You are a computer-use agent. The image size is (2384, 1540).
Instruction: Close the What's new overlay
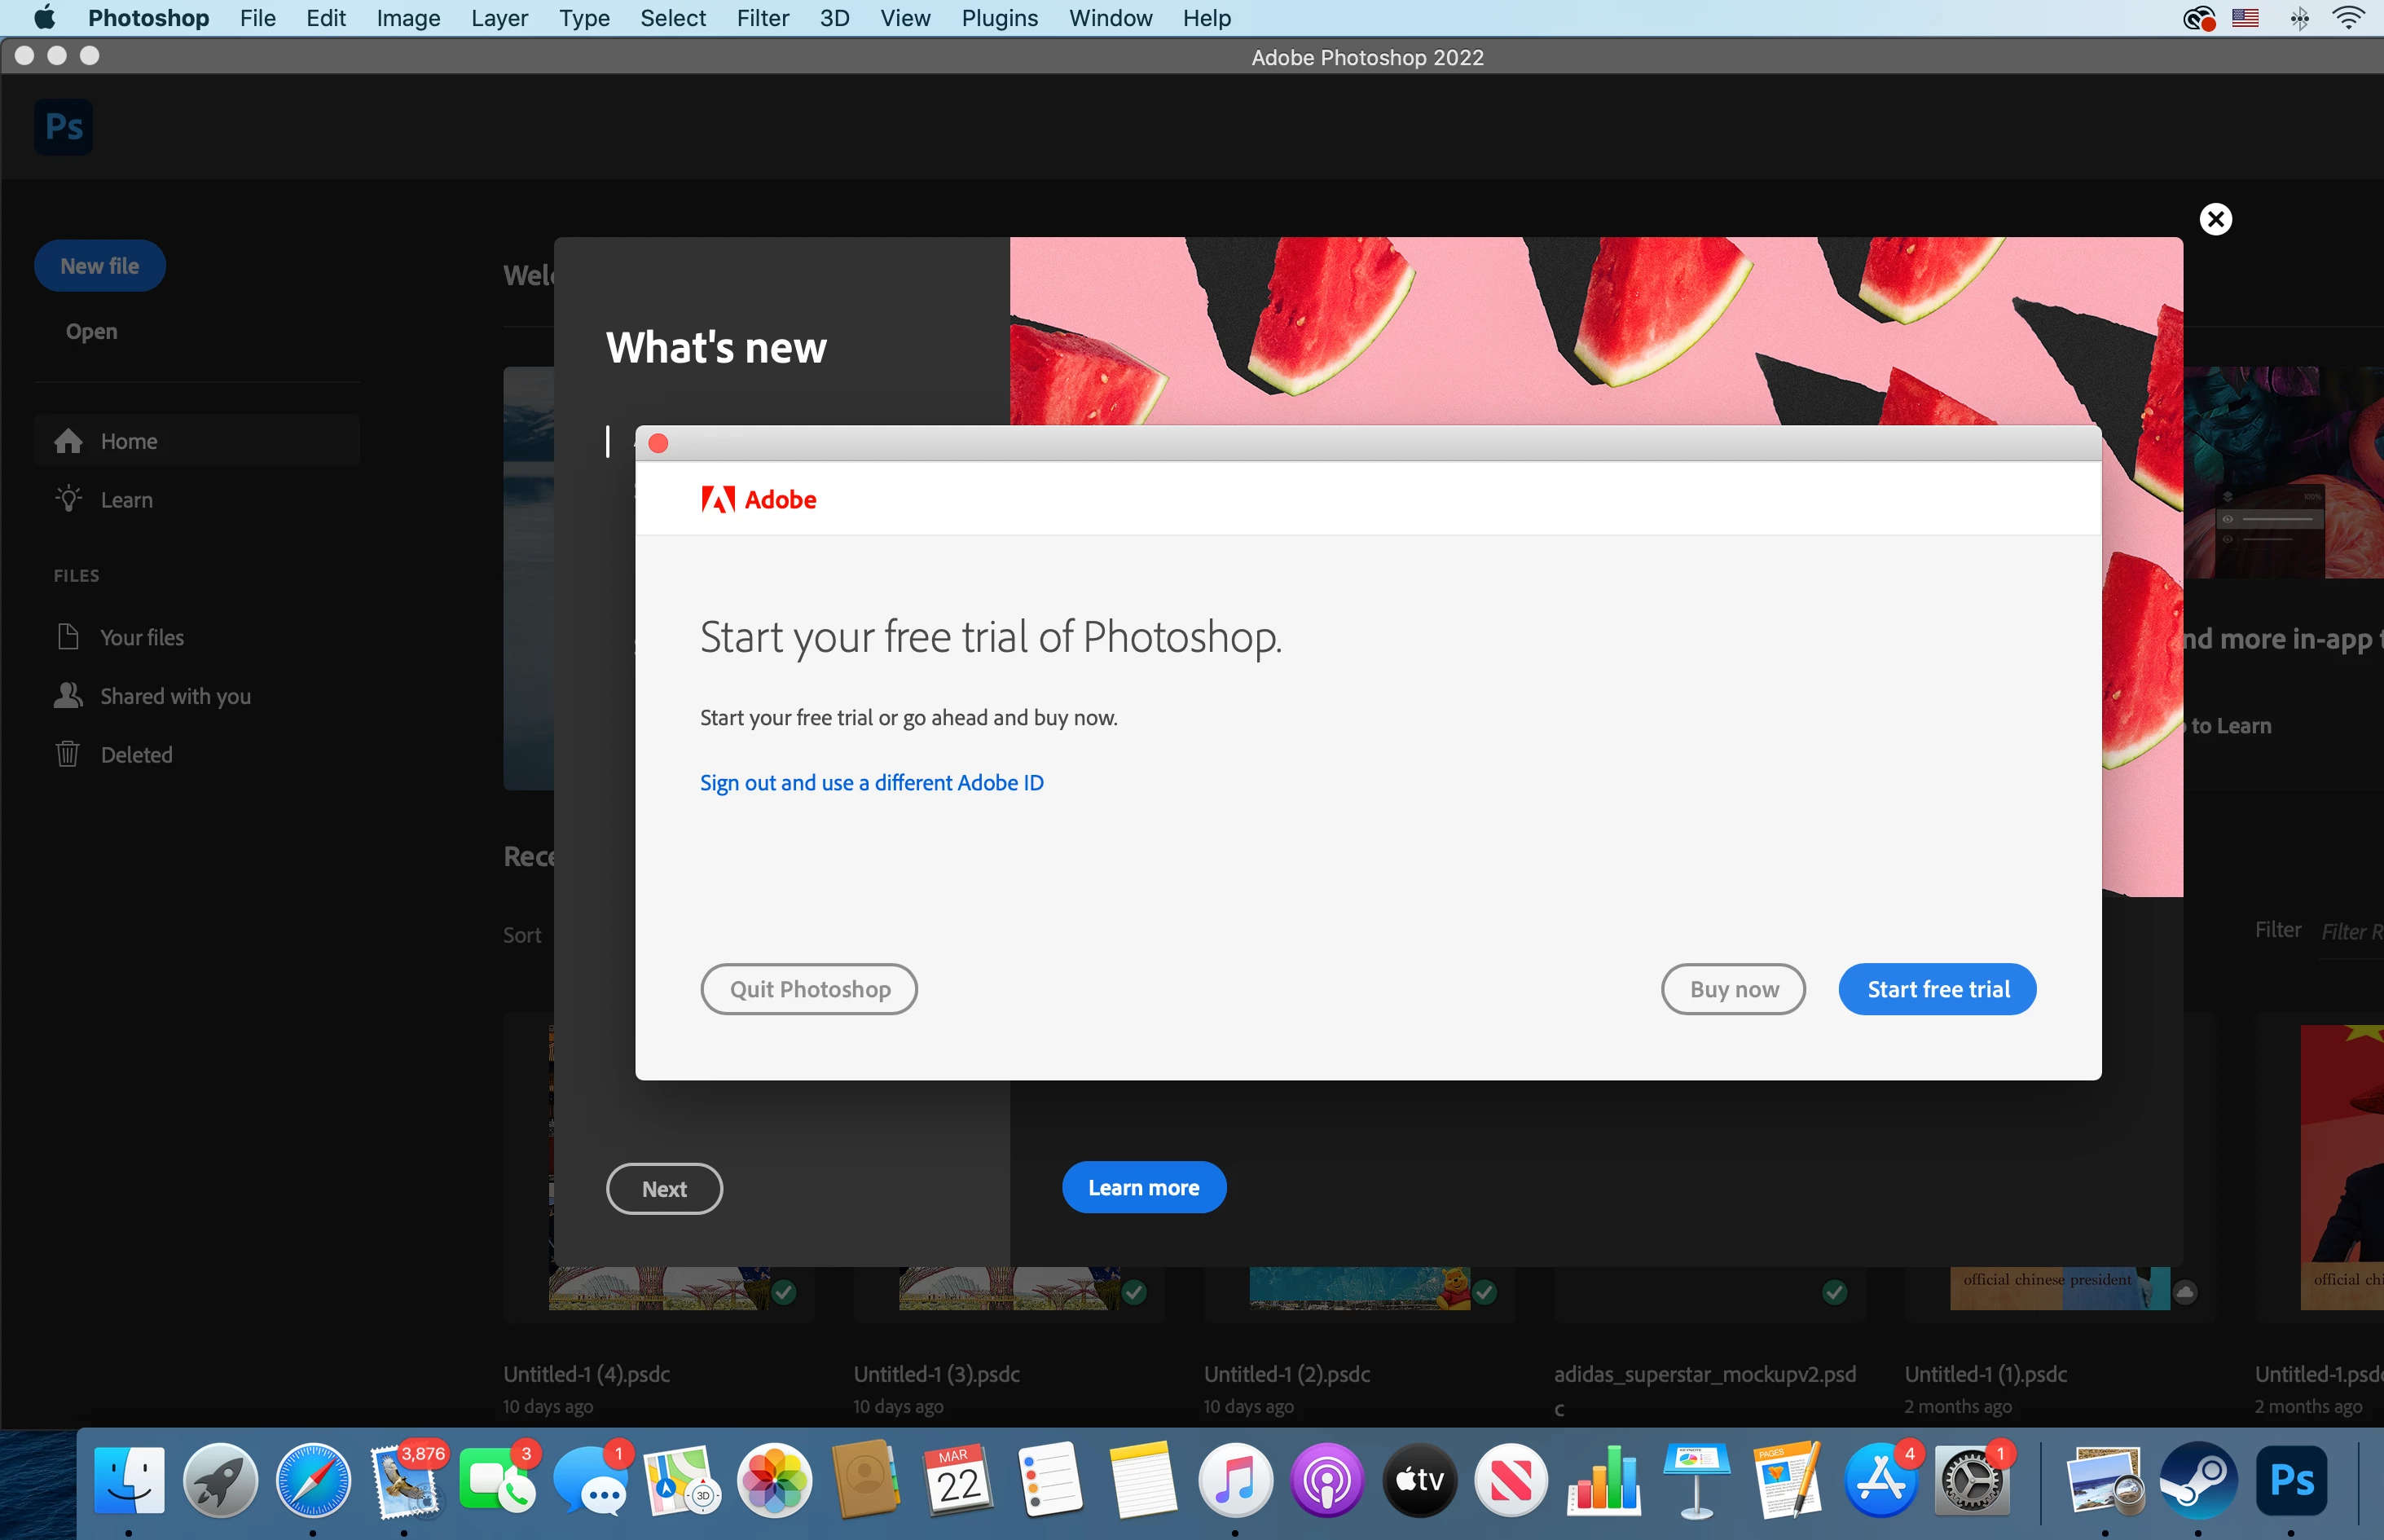(x=2215, y=219)
